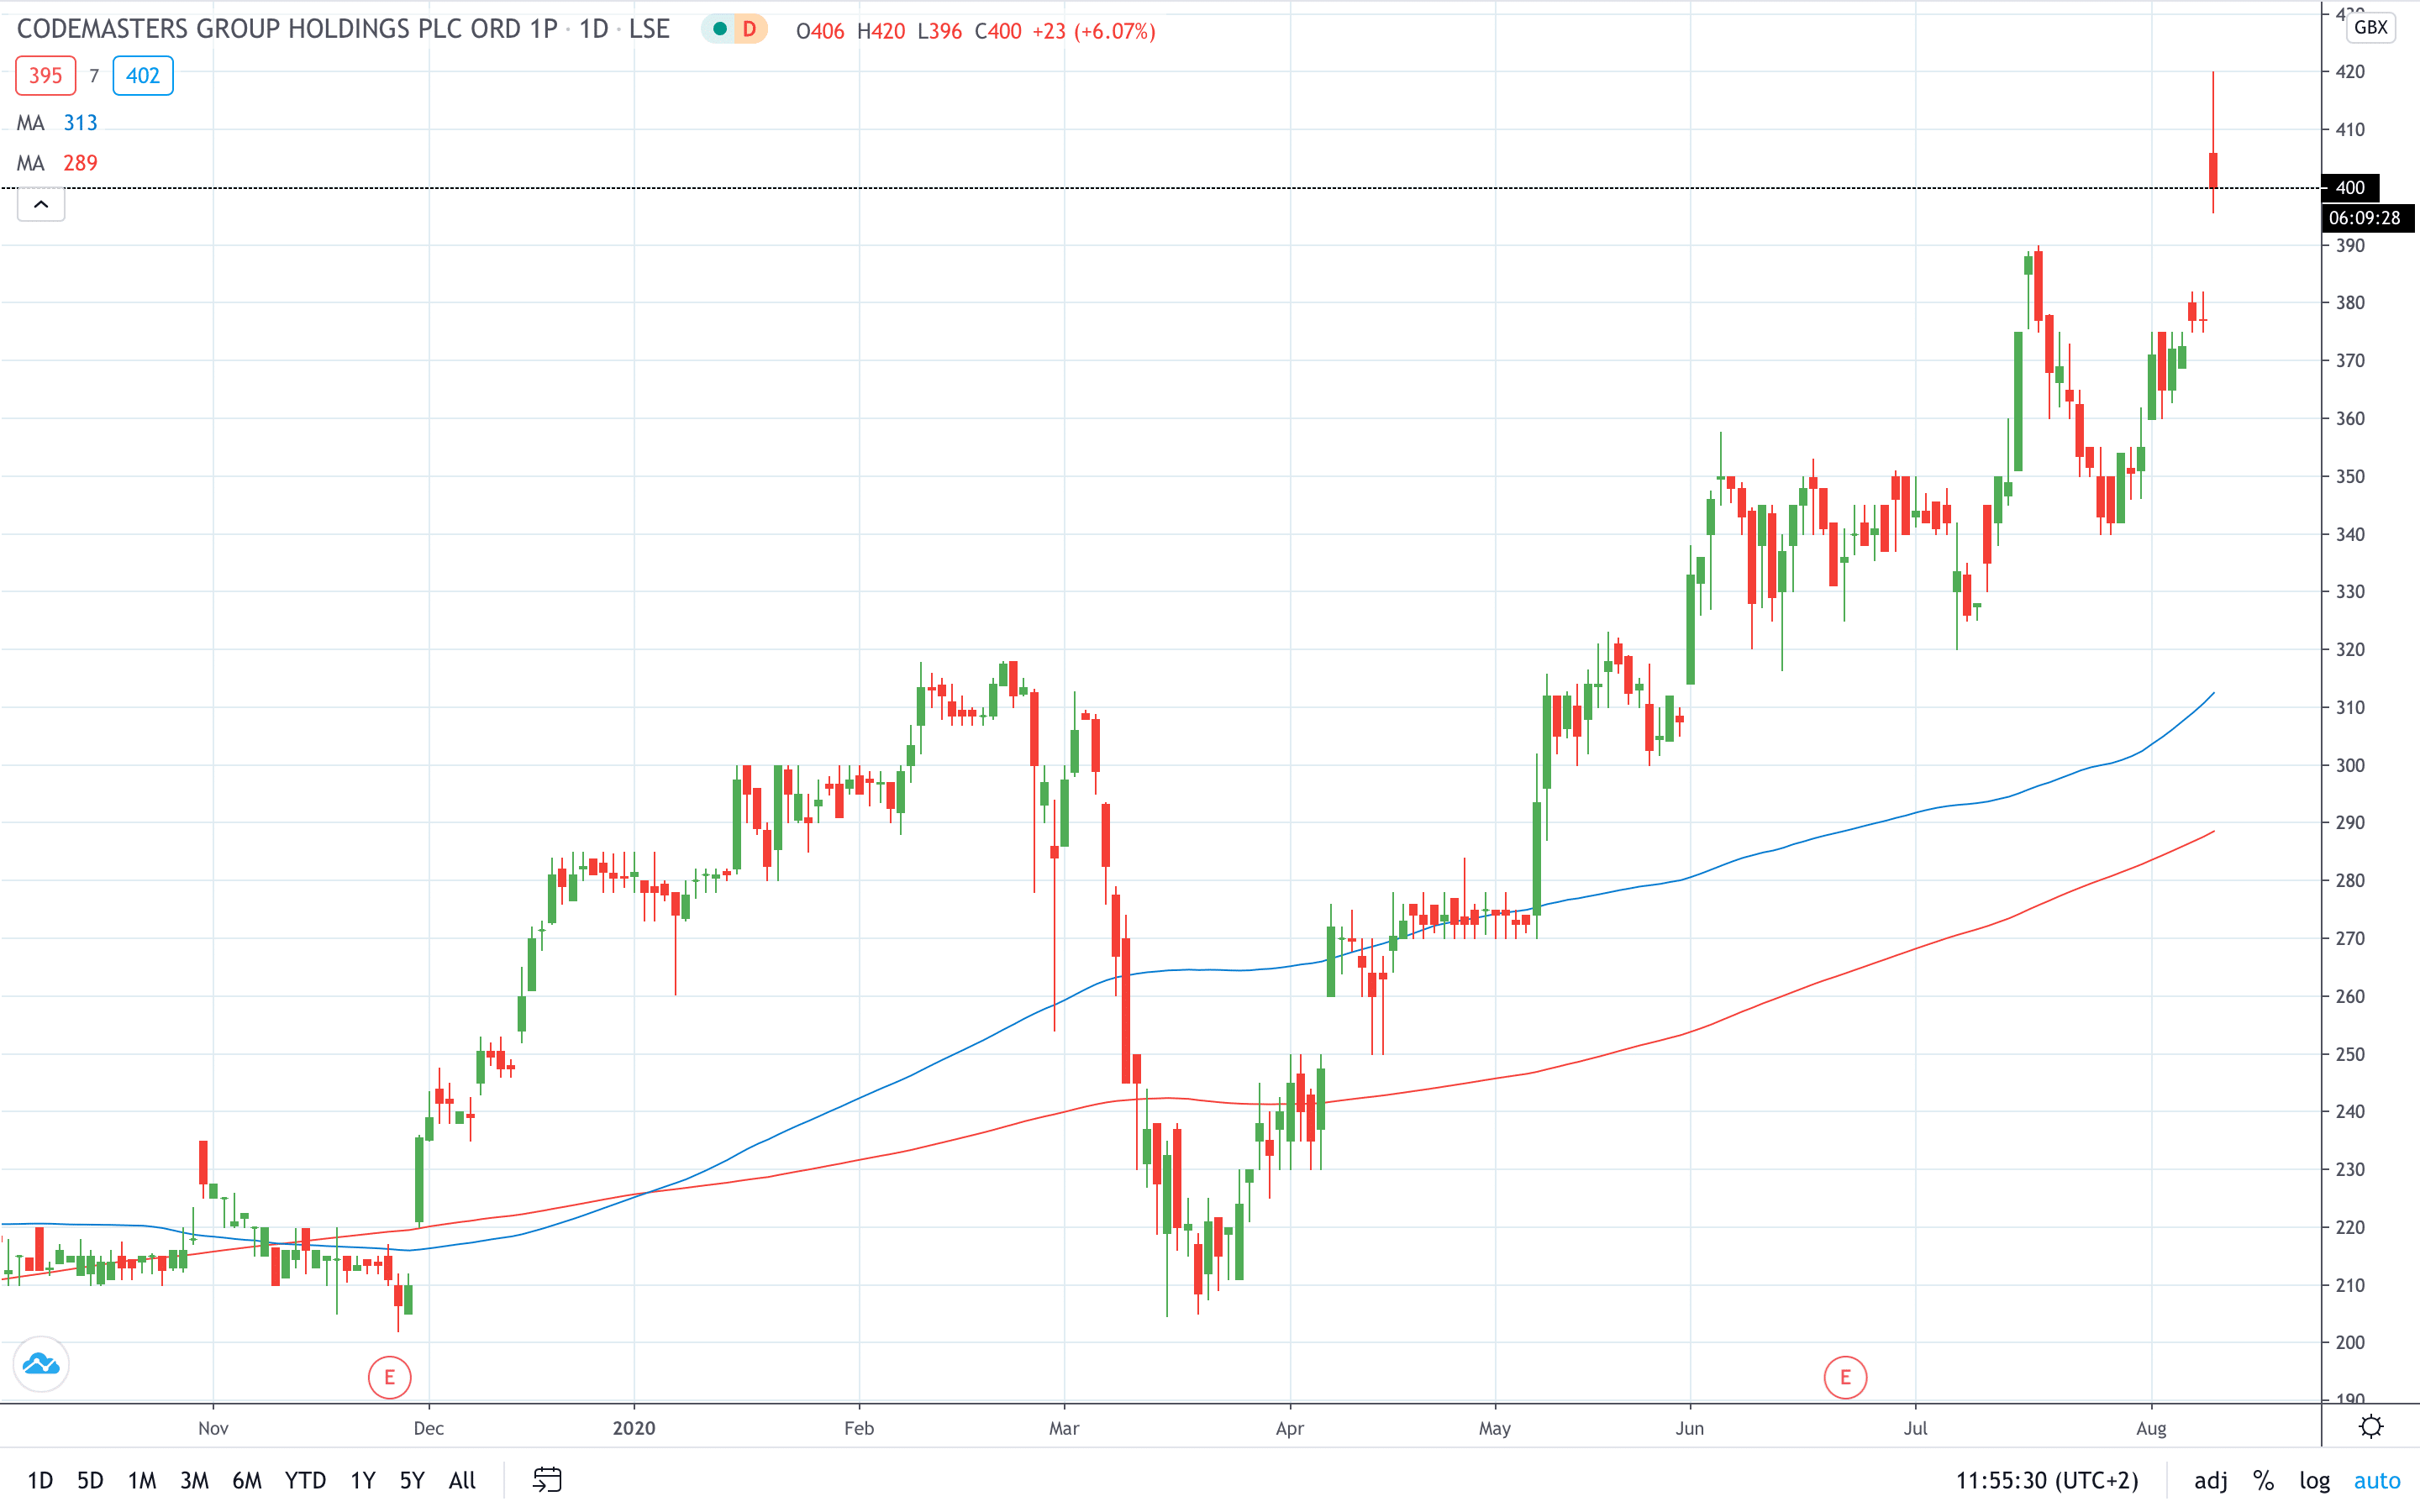Toggle percent scale mode
This screenshot has width=2420, height=1512.
pos(2263,1480)
